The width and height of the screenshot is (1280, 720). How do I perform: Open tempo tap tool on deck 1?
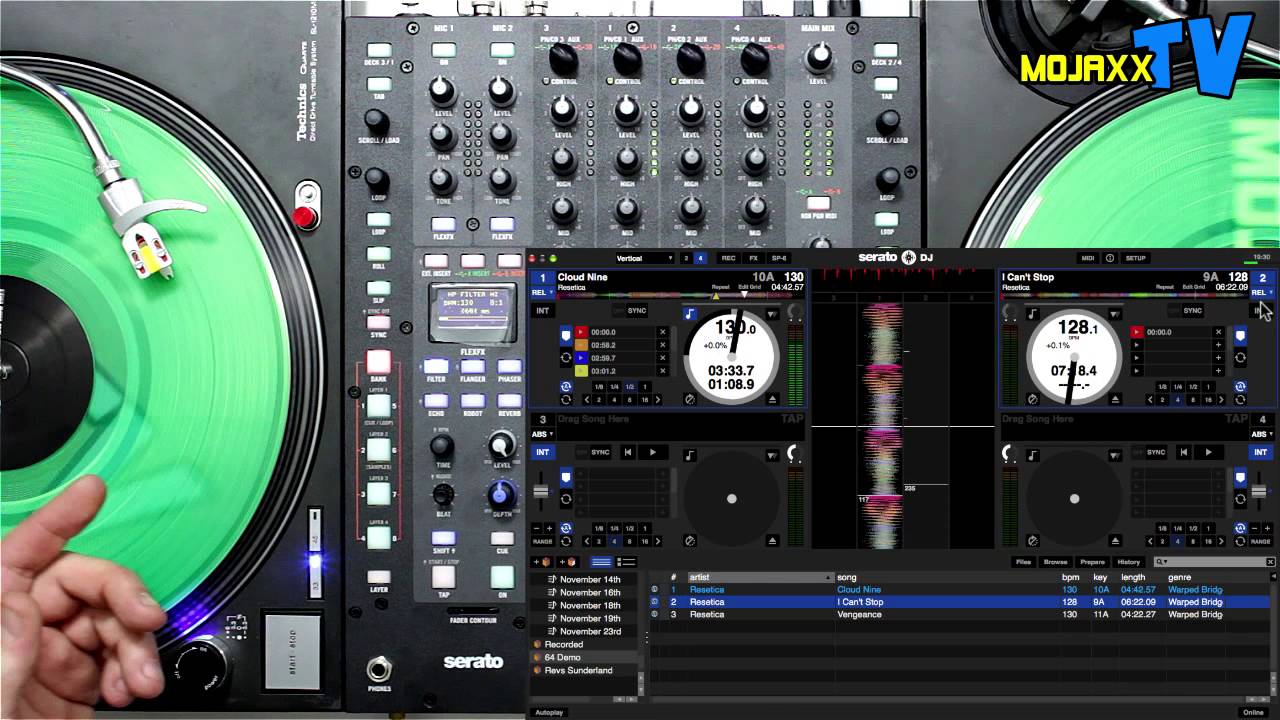click(x=690, y=400)
